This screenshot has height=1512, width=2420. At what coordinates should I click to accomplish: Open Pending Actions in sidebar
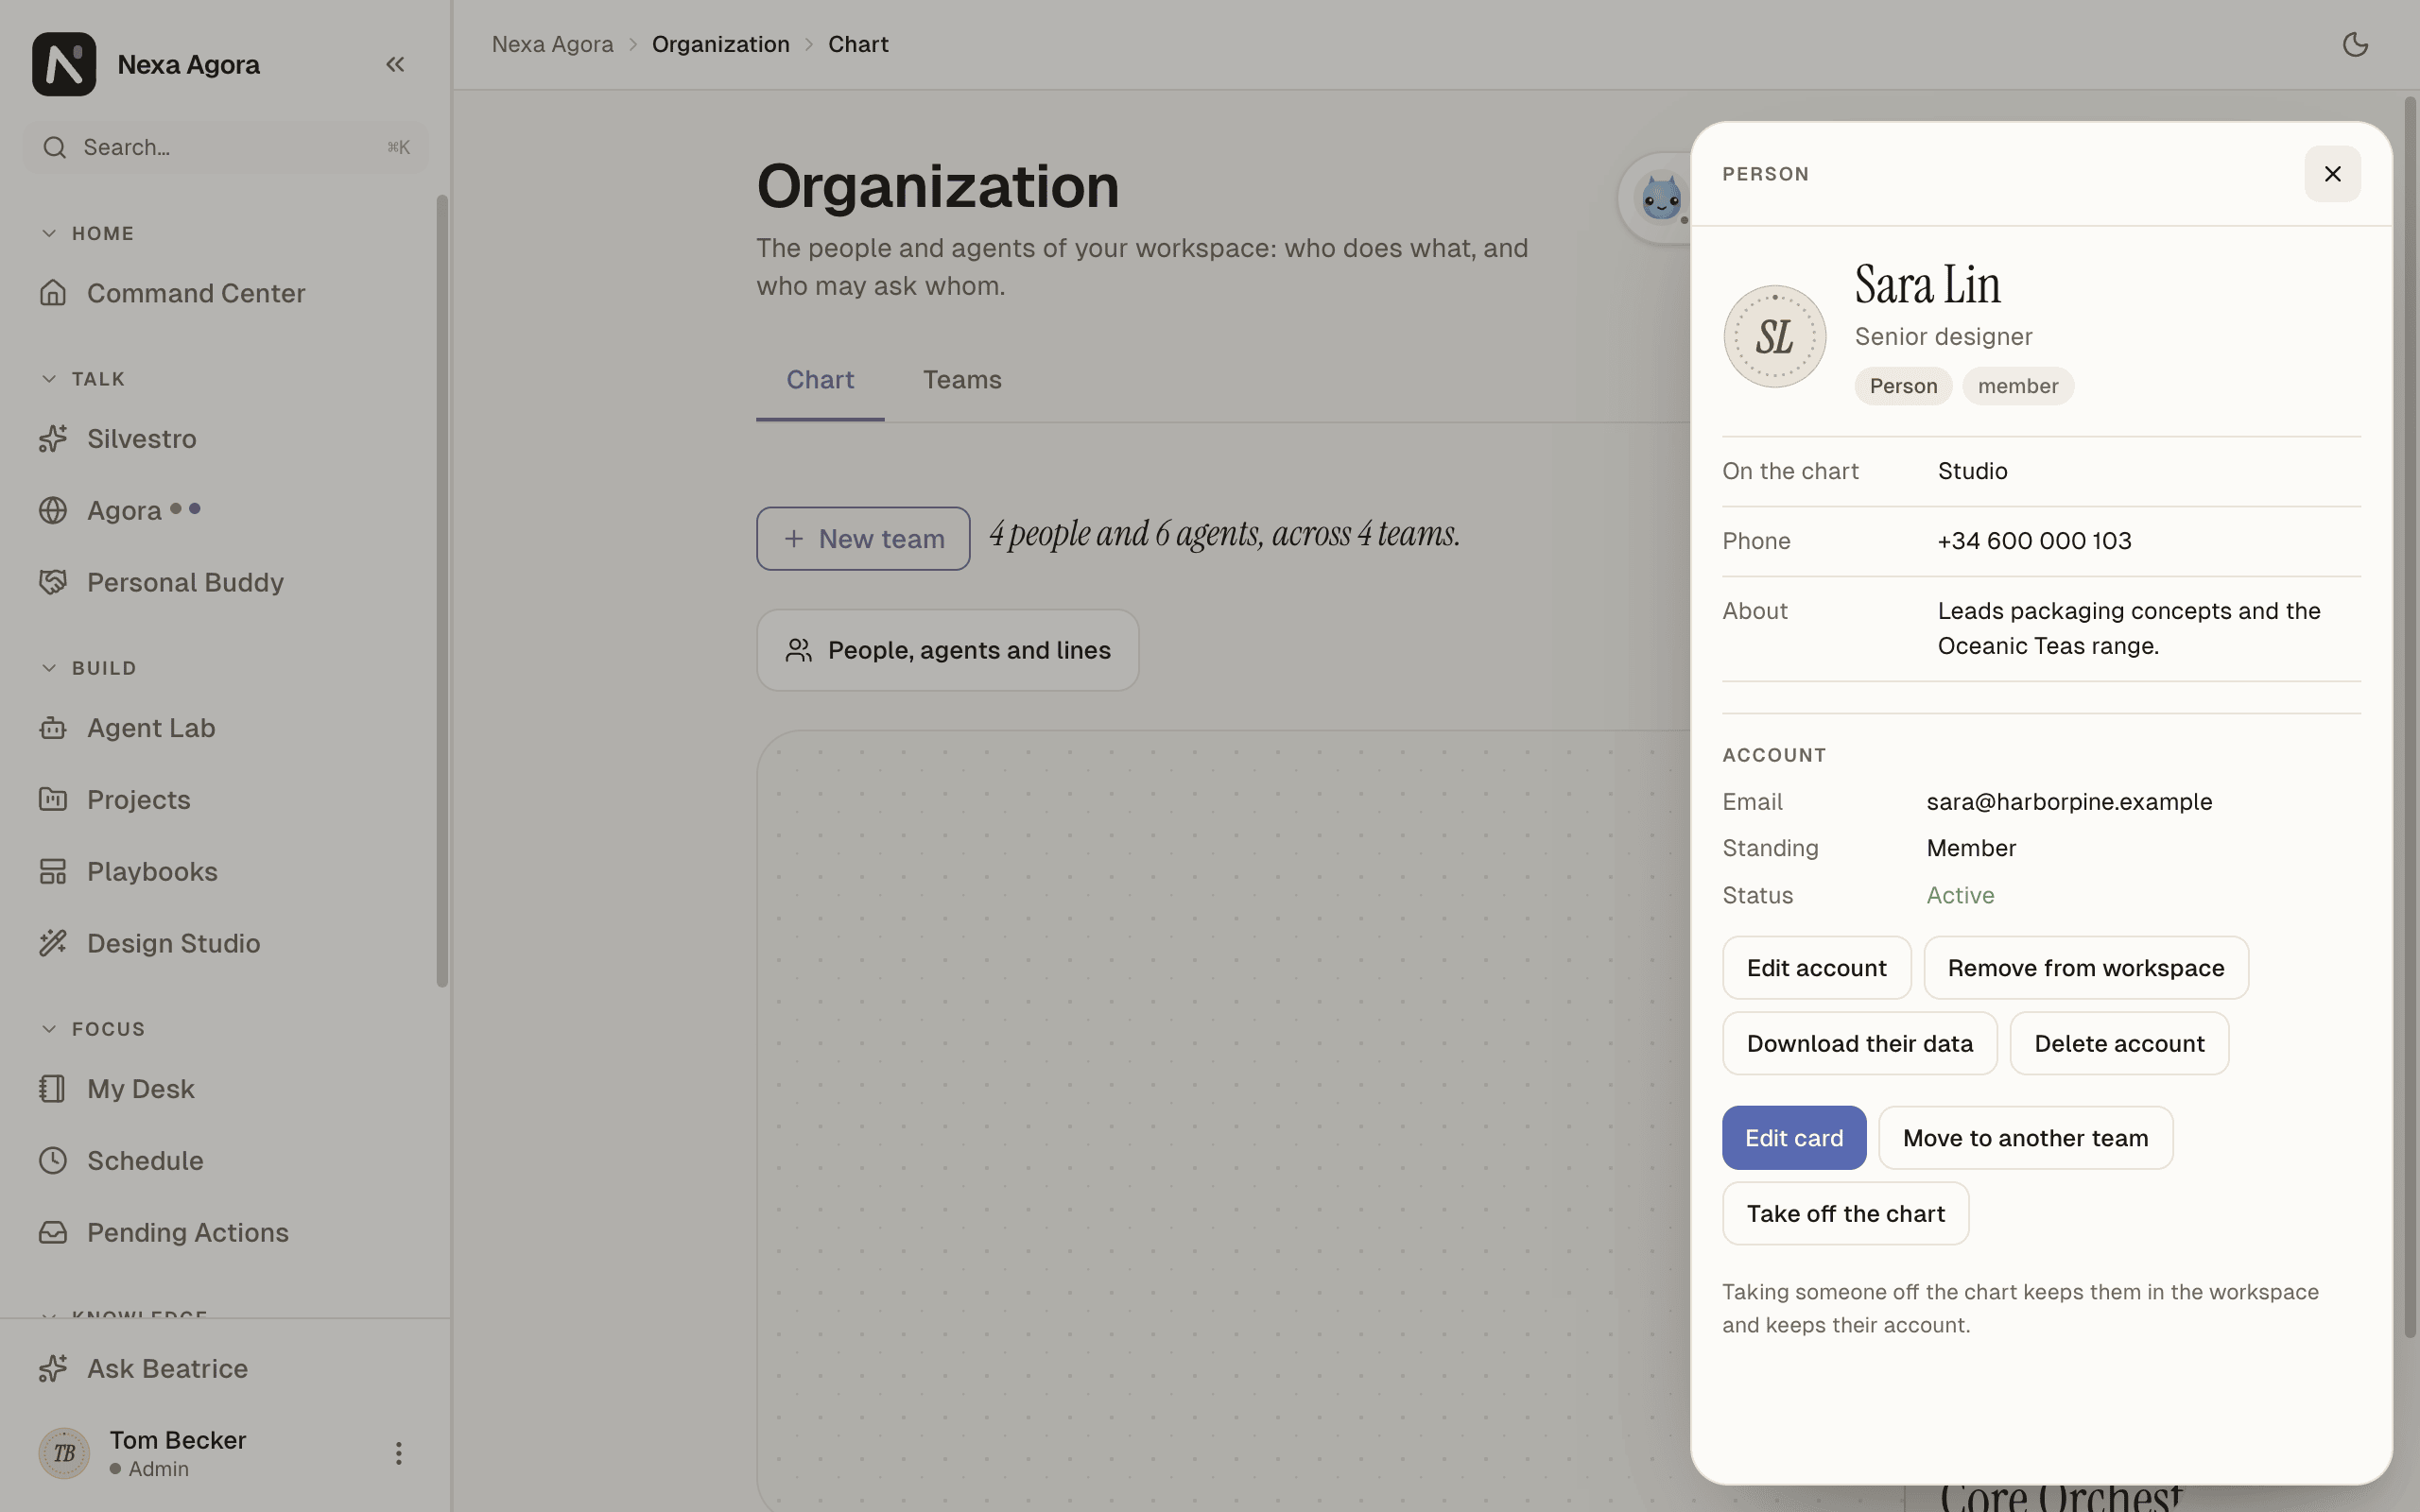tap(225, 1232)
